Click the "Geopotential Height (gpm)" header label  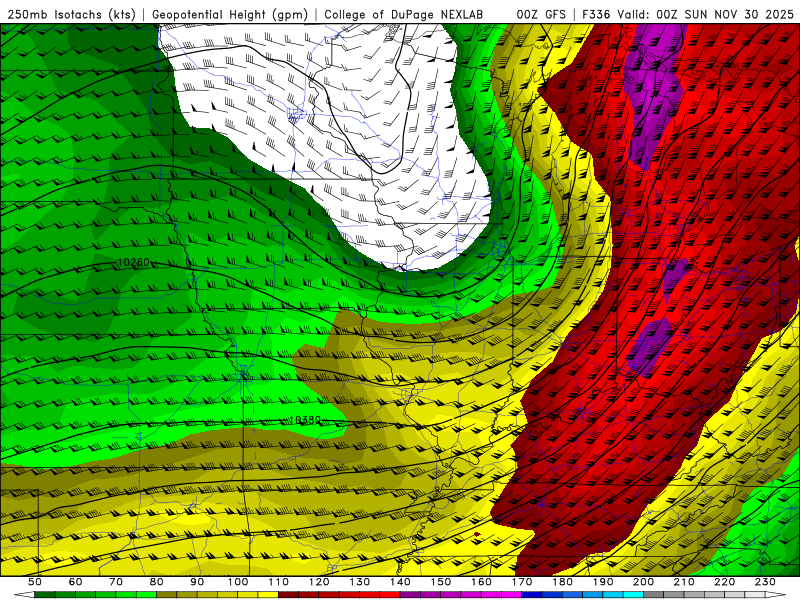click(x=230, y=15)
